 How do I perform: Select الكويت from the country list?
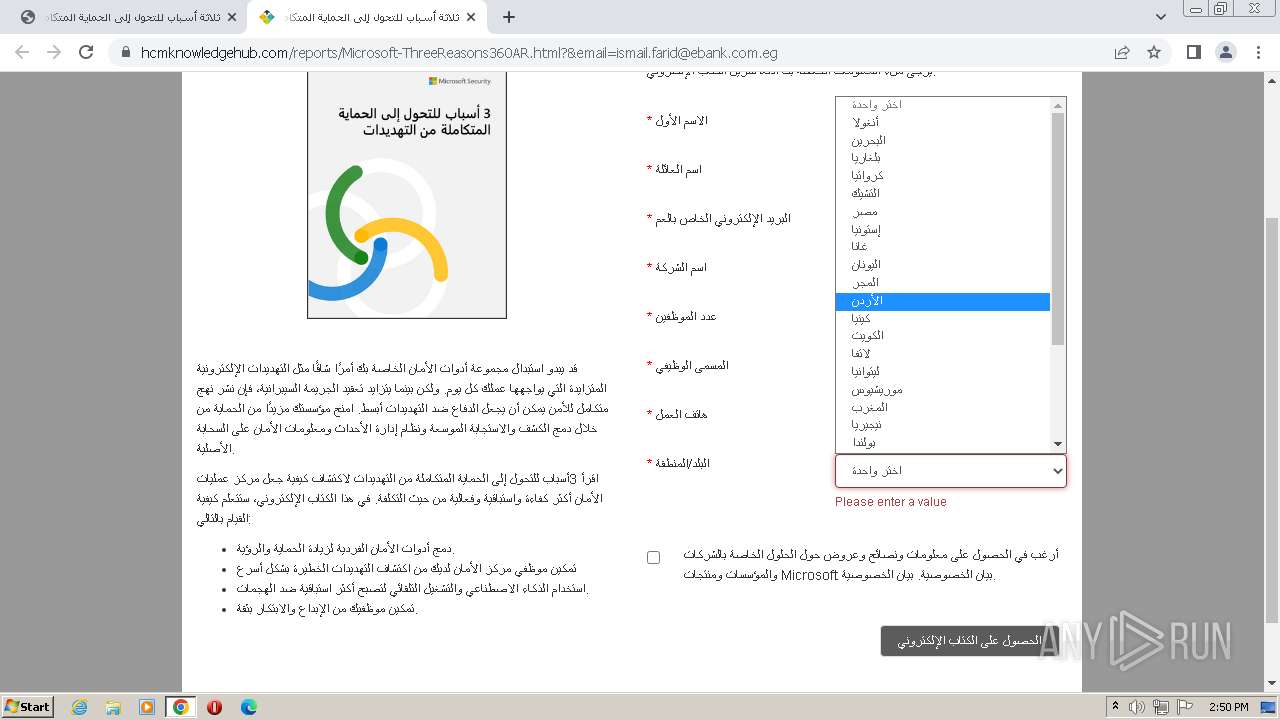(943, 336)
